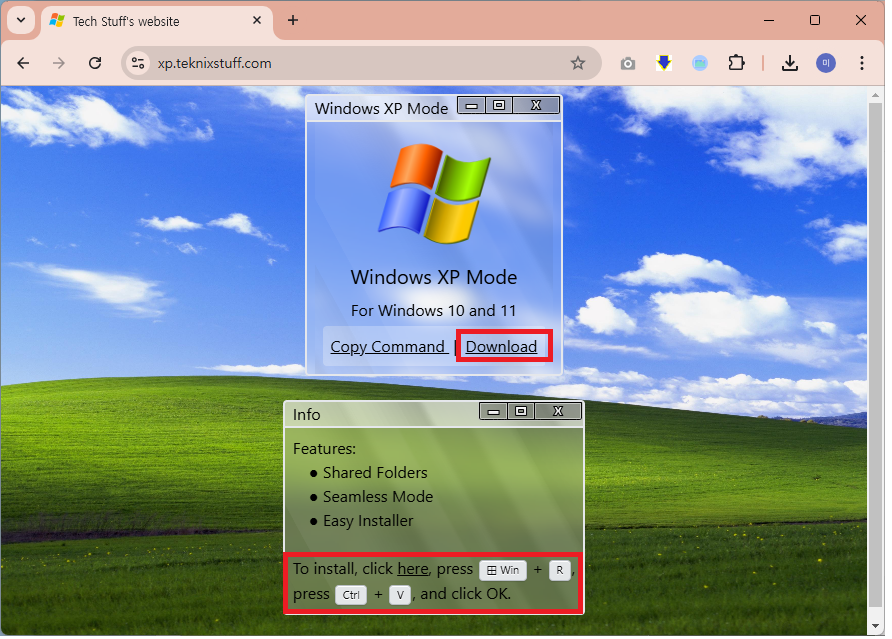Click the 'Seamless Mode' feature text
This screenshot has height=639, width=892.
(378, 497)
